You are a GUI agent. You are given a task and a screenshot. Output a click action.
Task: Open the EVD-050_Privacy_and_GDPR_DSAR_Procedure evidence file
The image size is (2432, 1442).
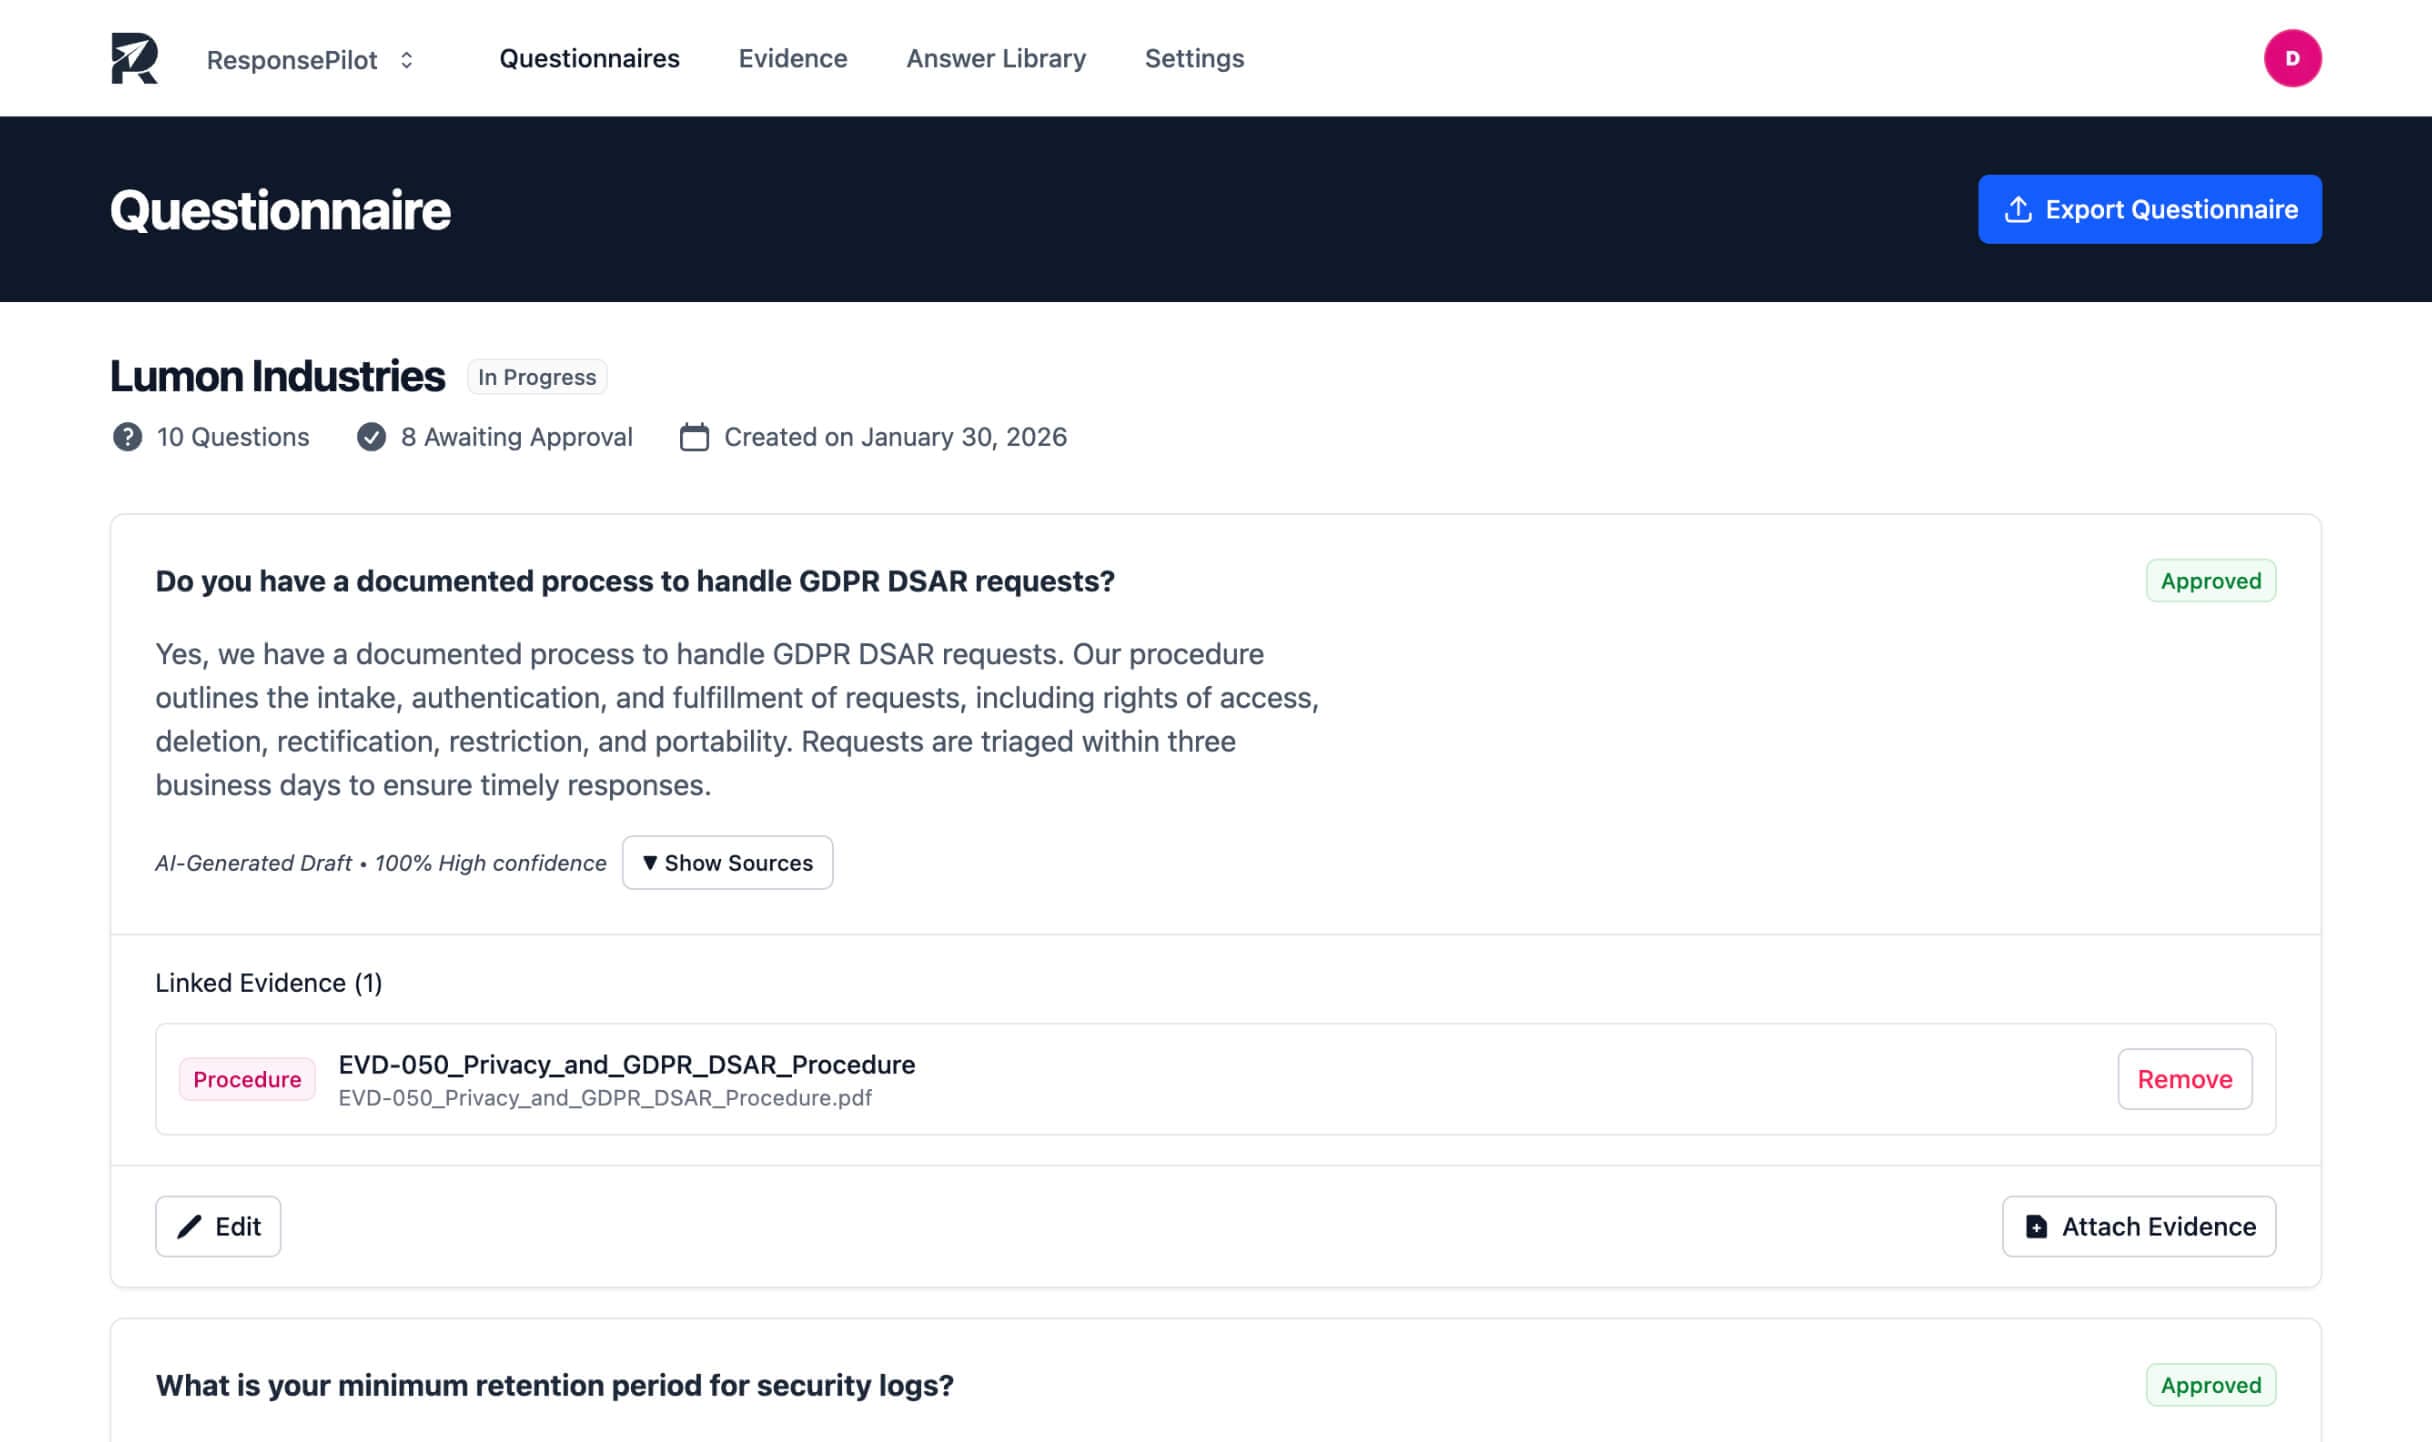626,1065
